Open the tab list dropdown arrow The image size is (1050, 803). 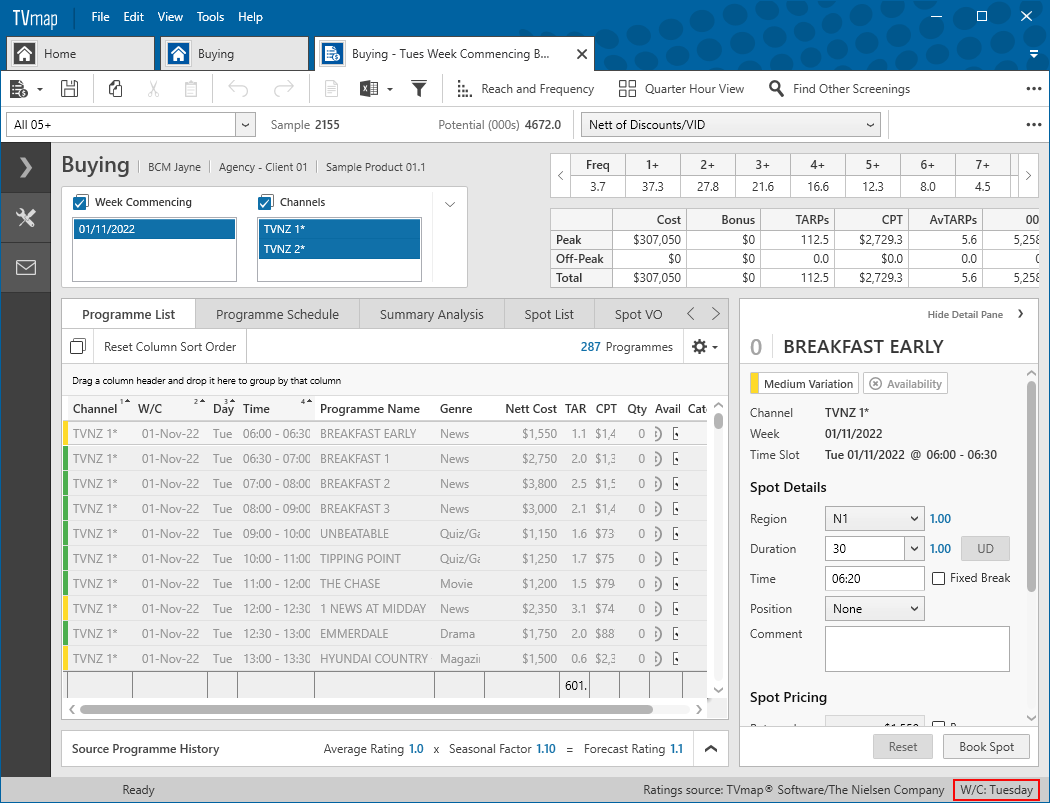(x=1035, y=54)
